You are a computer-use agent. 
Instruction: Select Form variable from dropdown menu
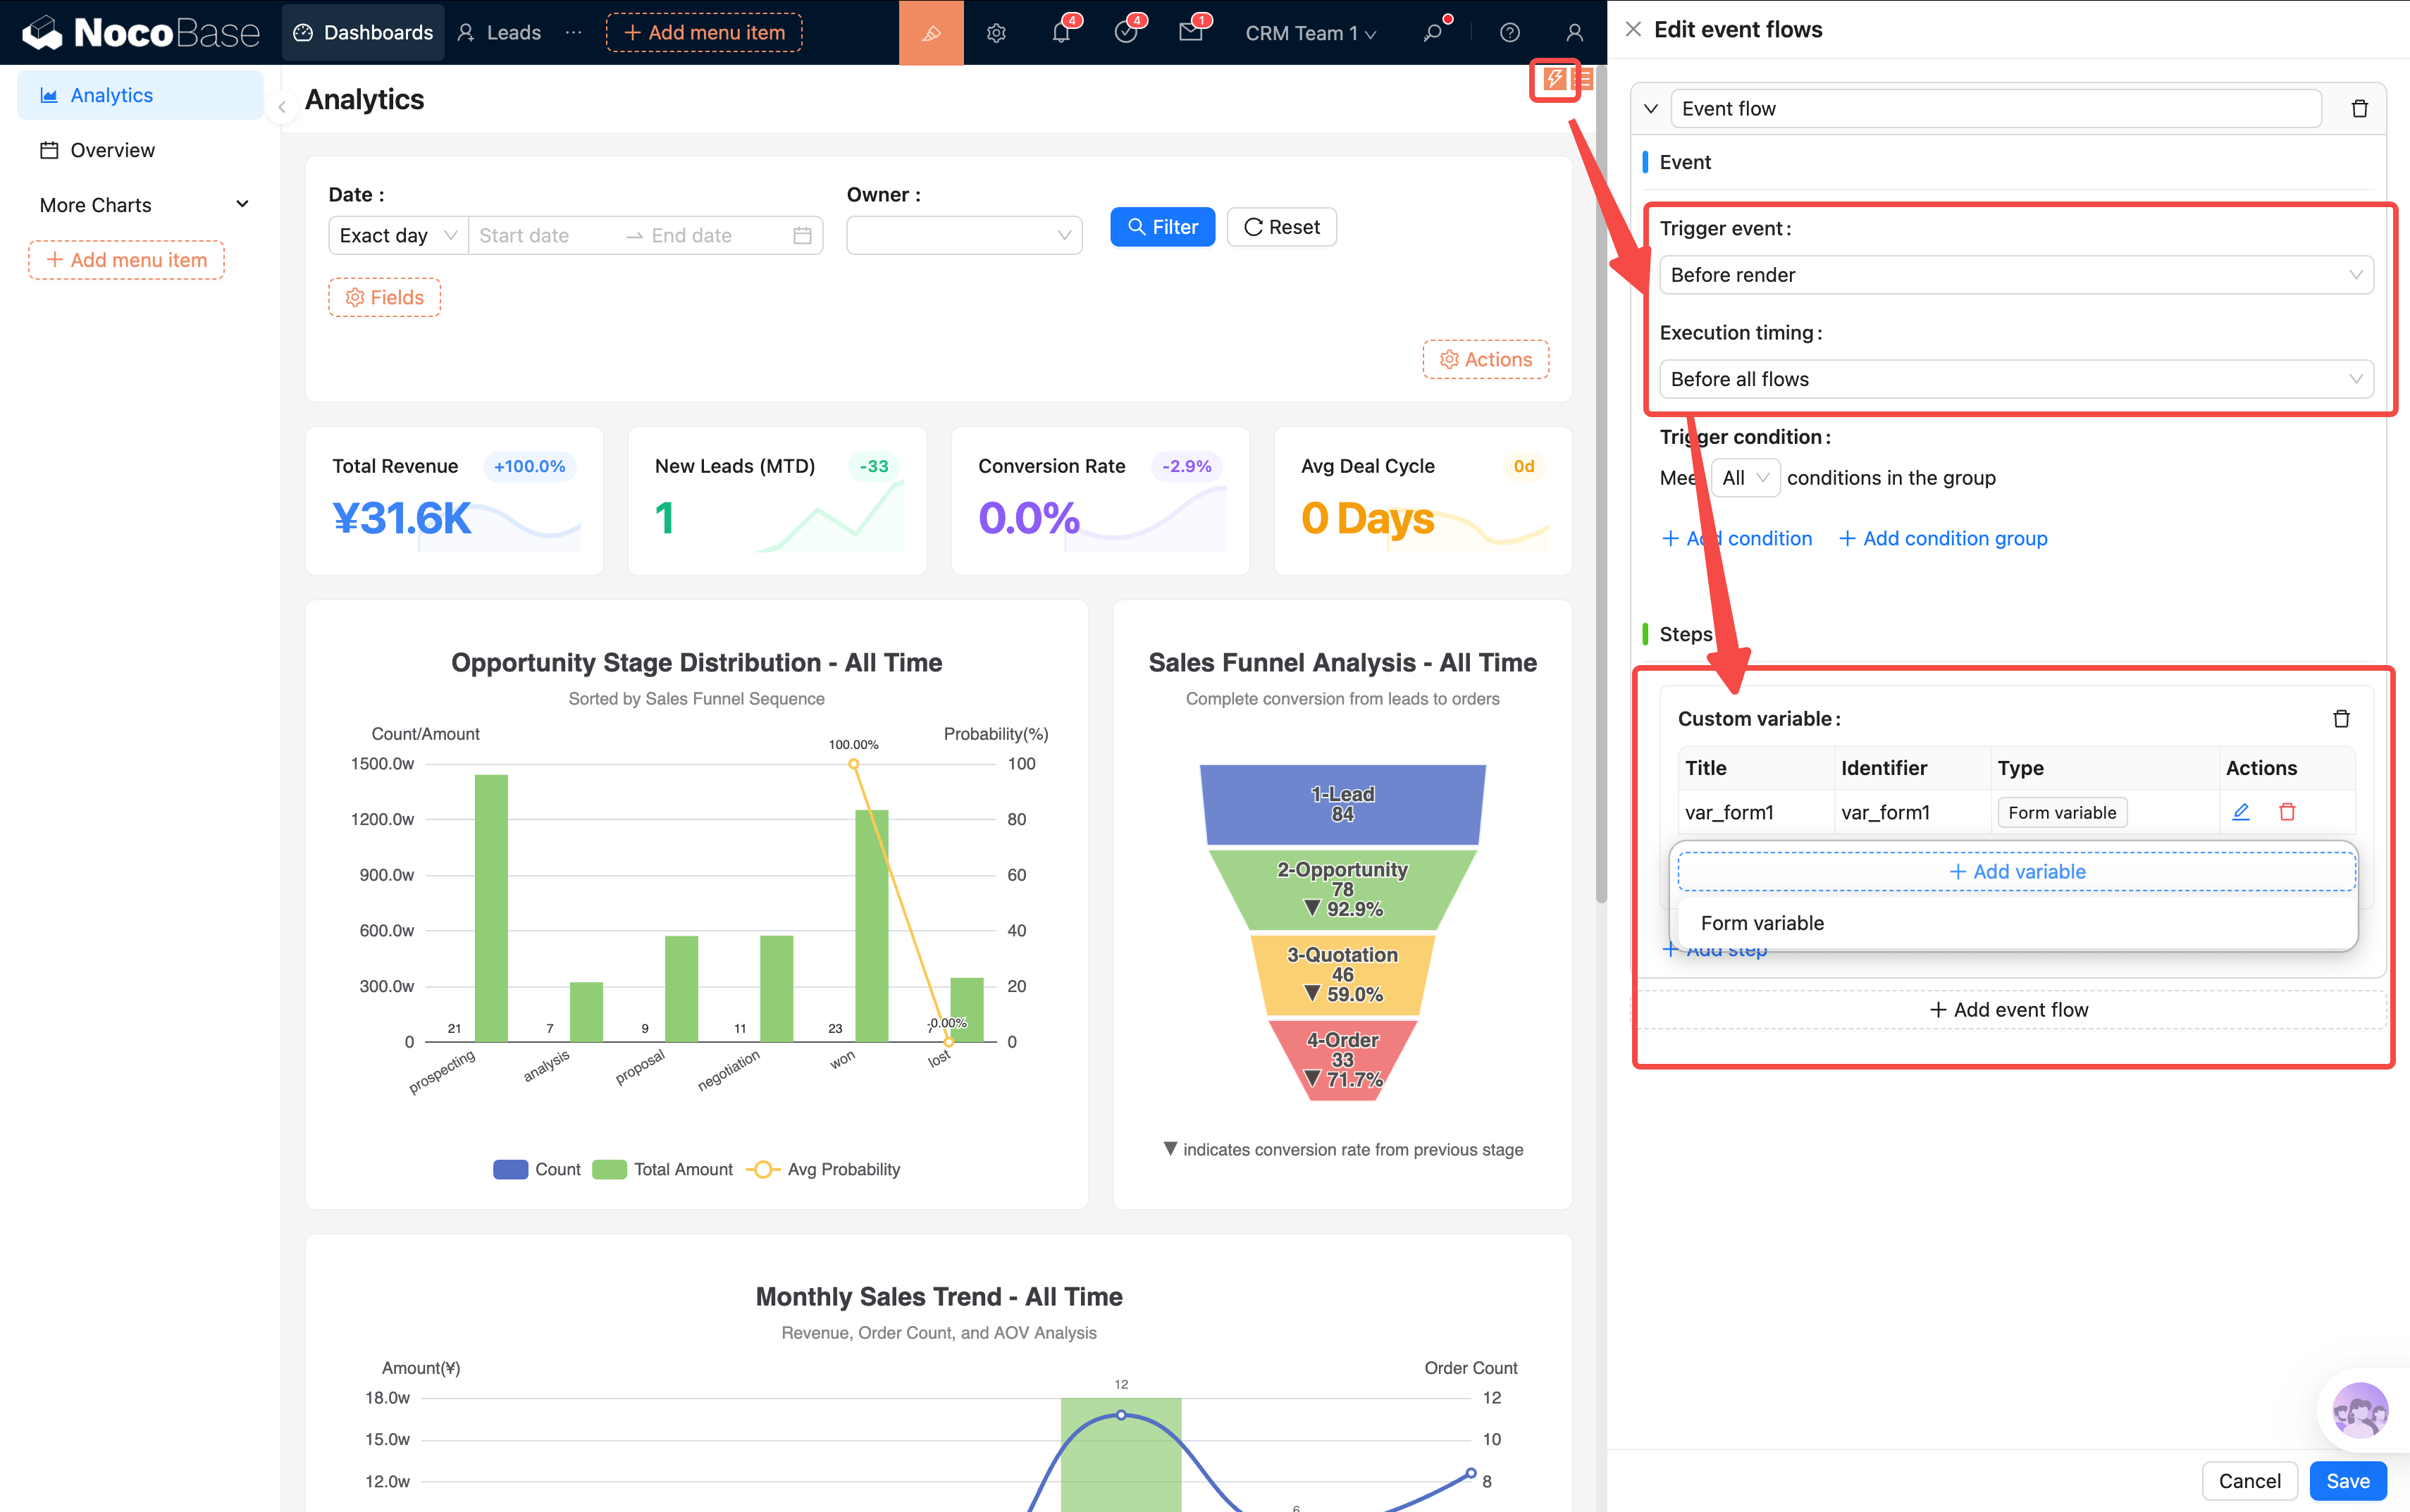point(1762,923)
